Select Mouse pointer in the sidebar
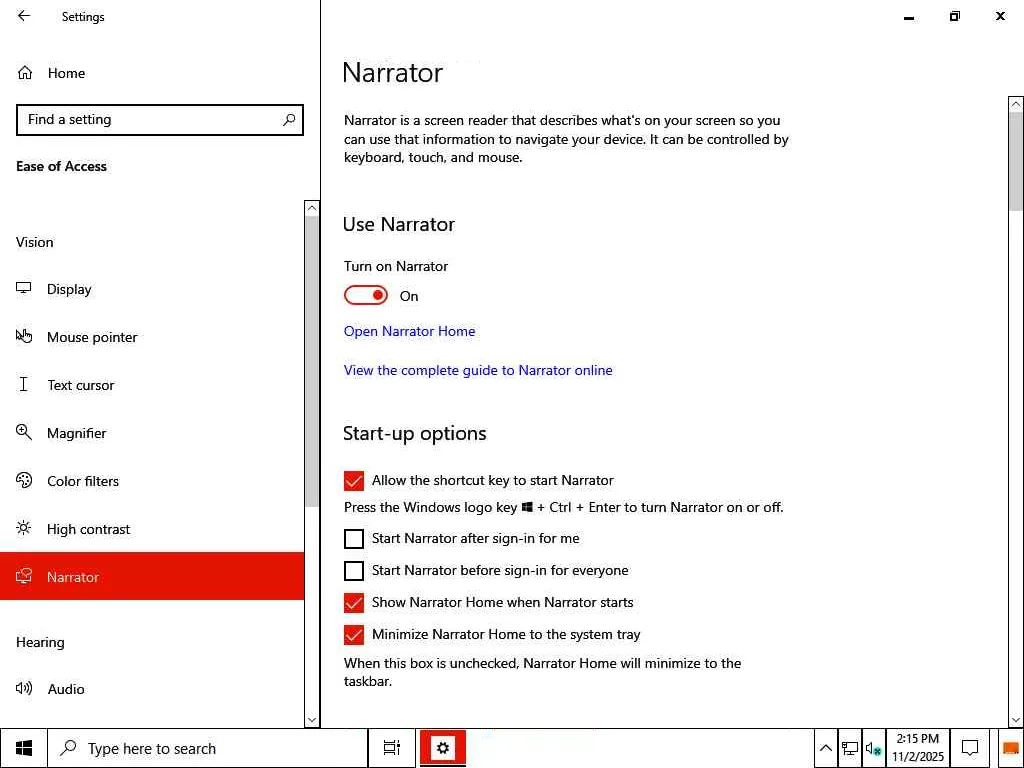This screenshot has height=768, width=1024. [x=152, y=337]
